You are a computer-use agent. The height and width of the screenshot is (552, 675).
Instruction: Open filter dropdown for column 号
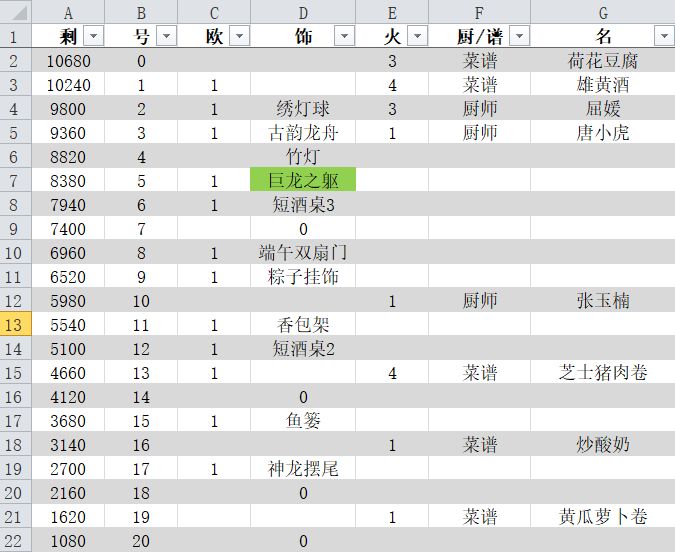pyautogui.click(x=167, y=36)
